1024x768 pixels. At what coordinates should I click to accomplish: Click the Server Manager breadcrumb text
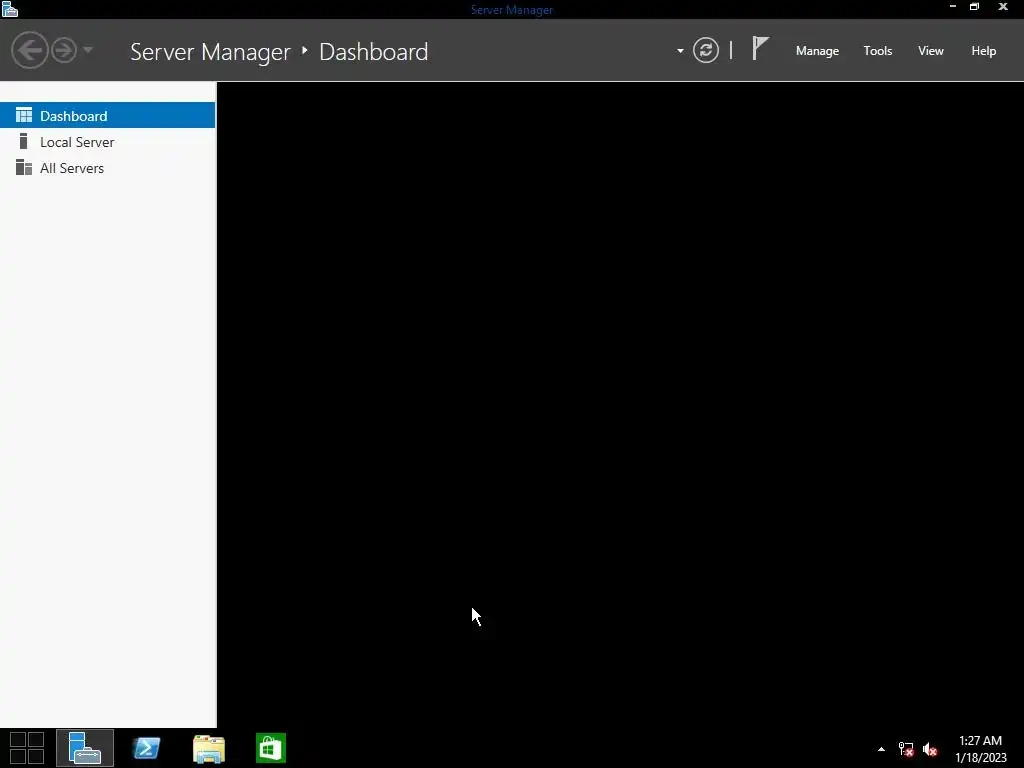pyautogui.click(x=210, y=52)
